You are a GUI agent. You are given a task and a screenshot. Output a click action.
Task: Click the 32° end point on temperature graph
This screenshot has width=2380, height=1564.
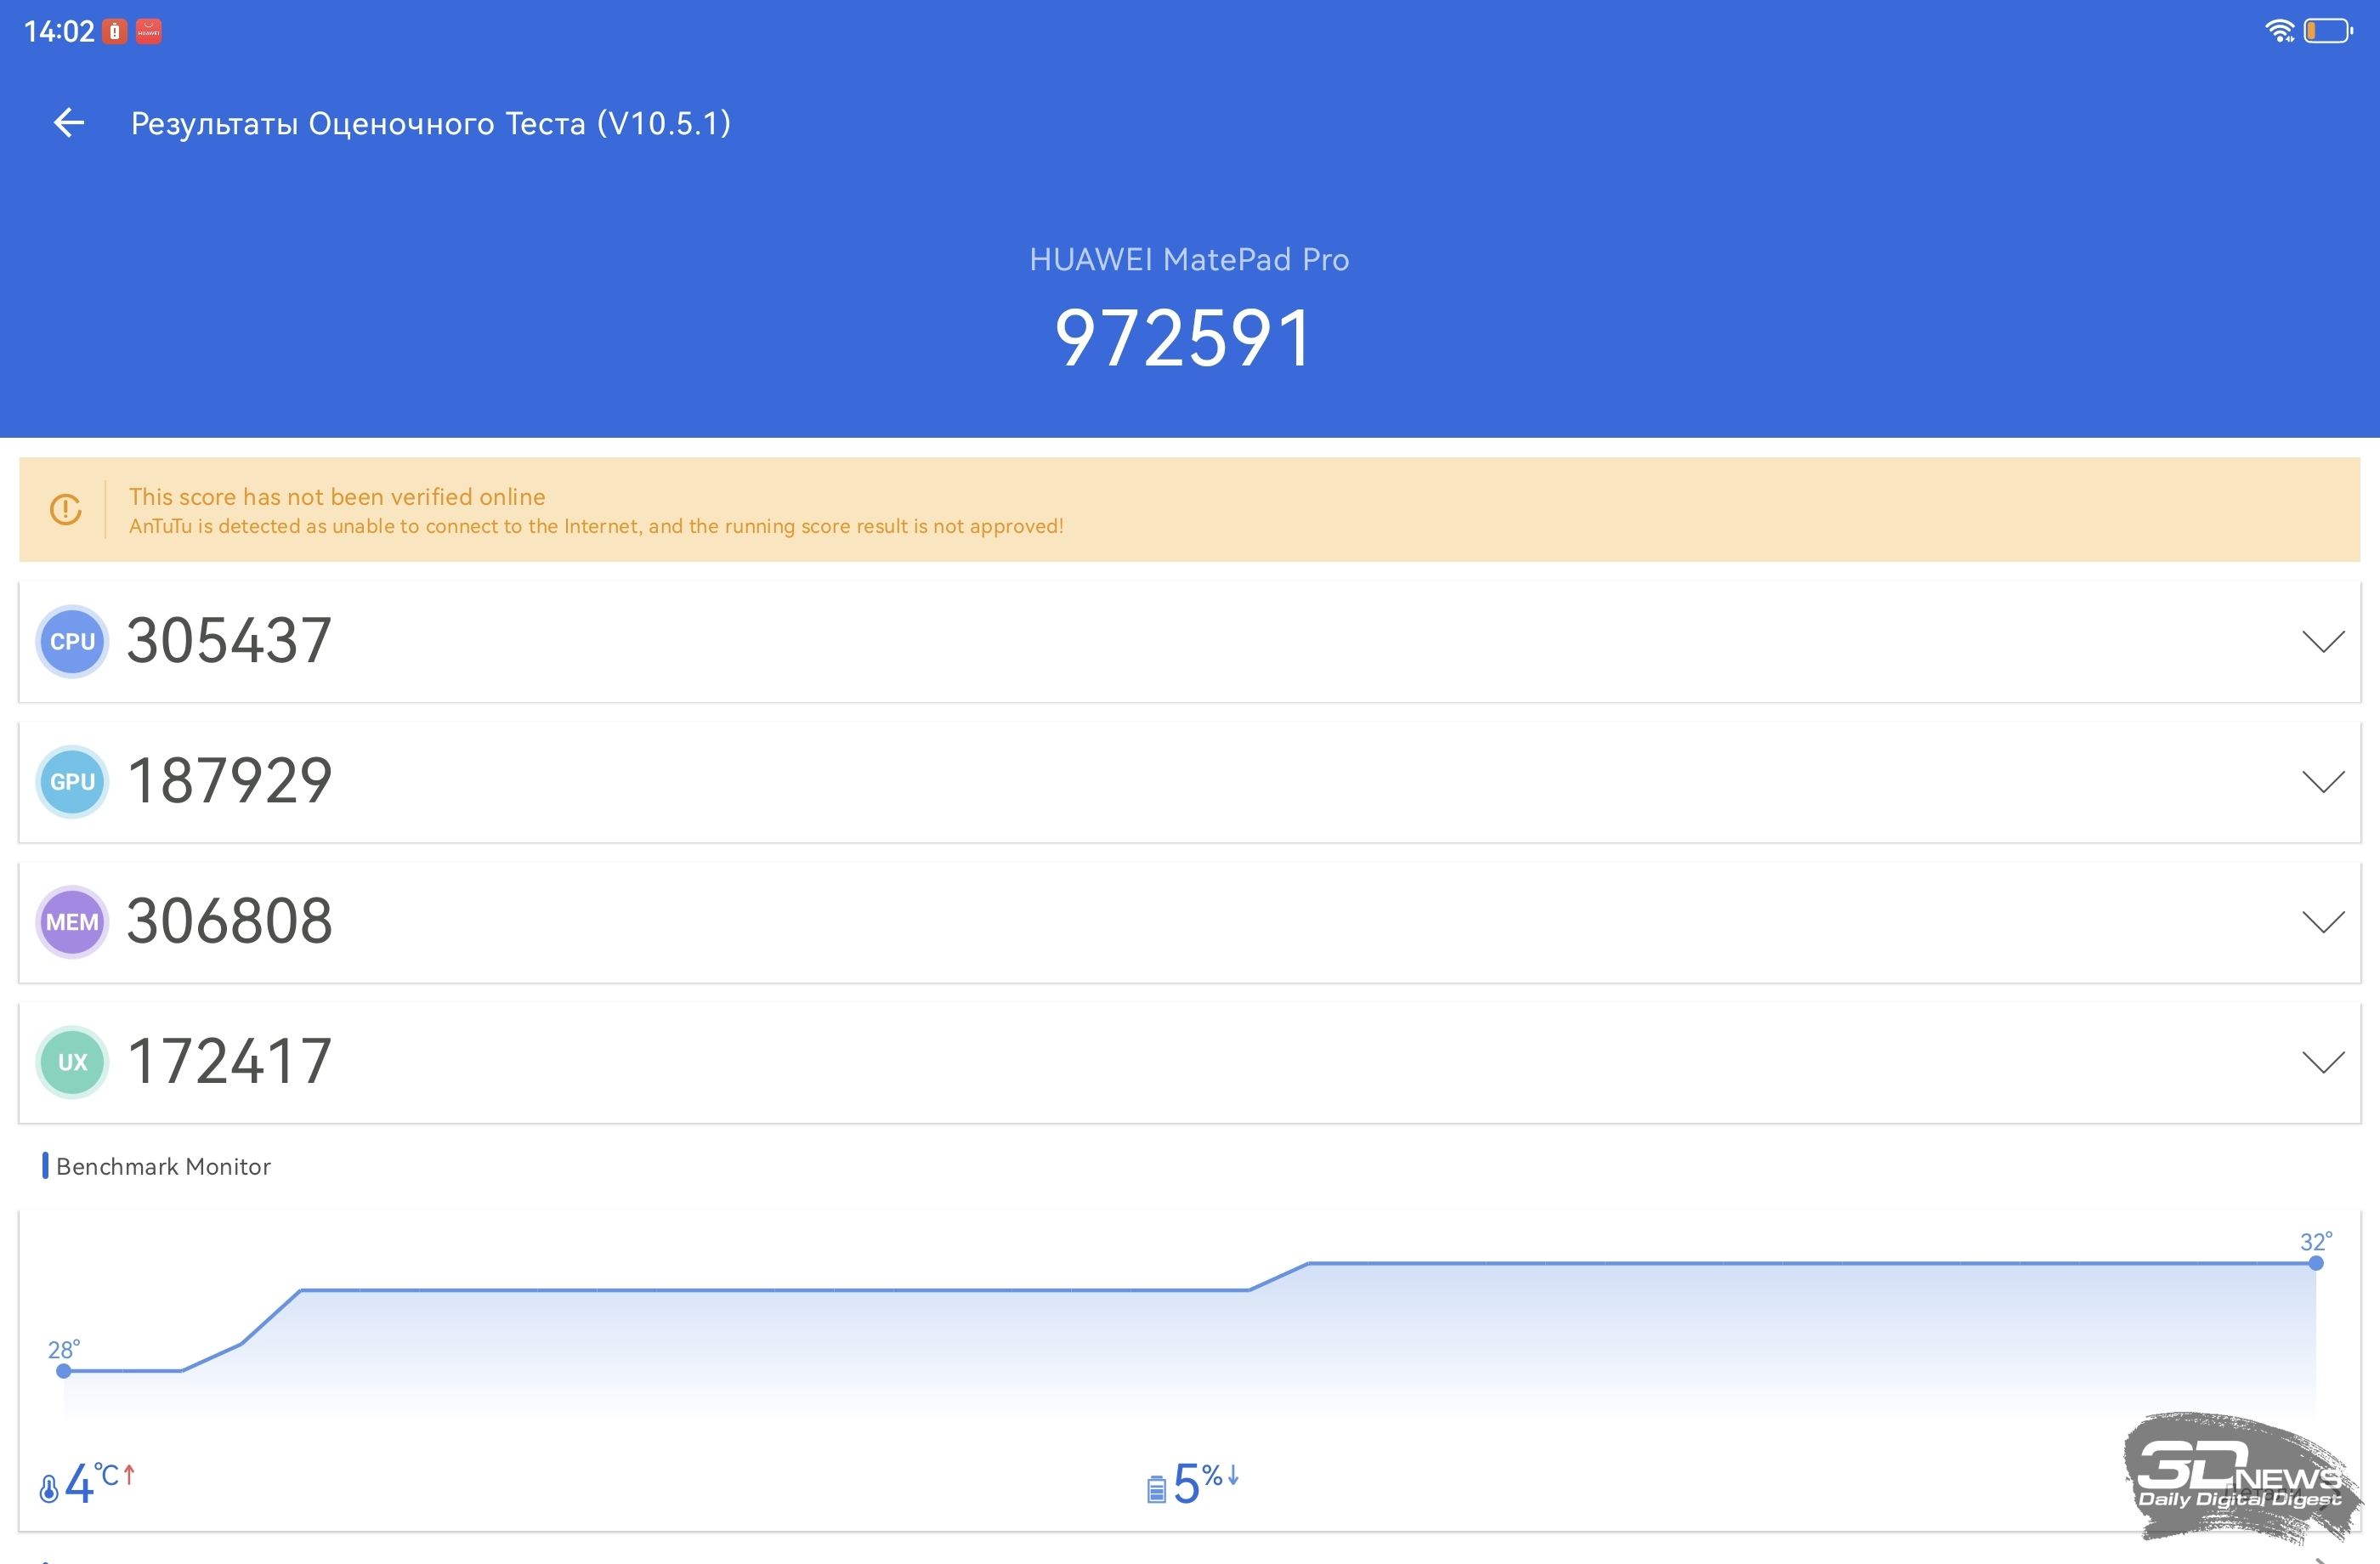[x=2316, y=1263]
